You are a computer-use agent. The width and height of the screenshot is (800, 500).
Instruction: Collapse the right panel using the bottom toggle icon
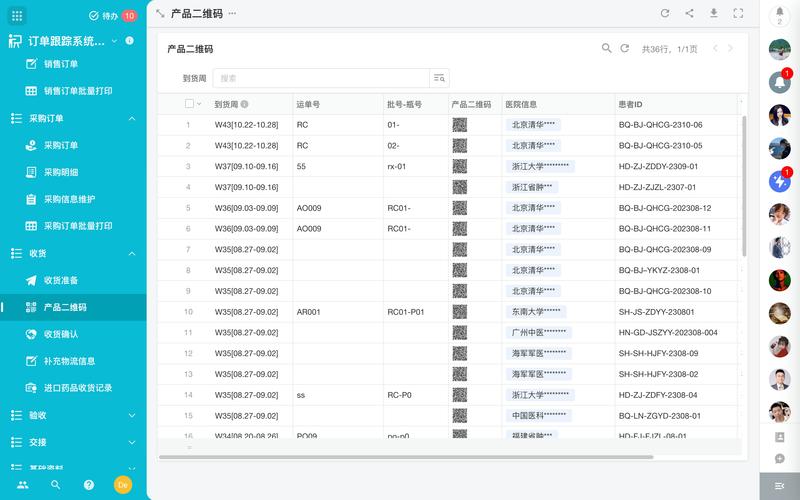point(780,486)
